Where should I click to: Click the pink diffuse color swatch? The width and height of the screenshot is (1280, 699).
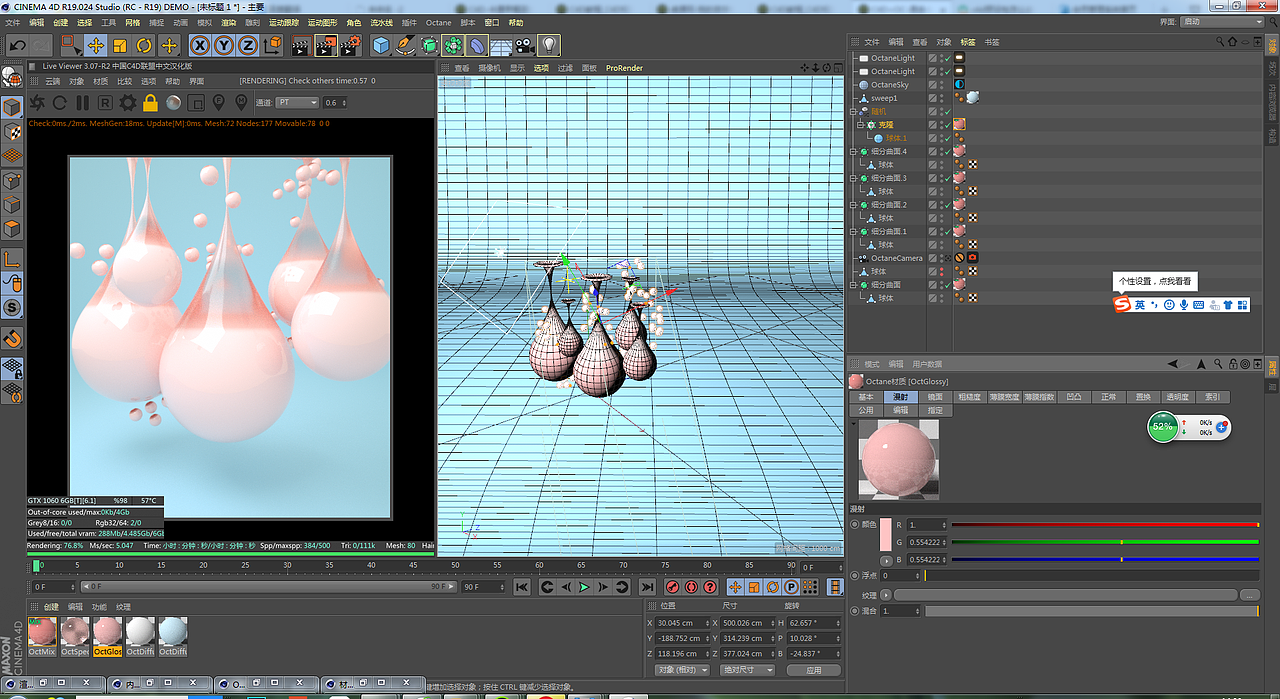click(x=885, y=534)
